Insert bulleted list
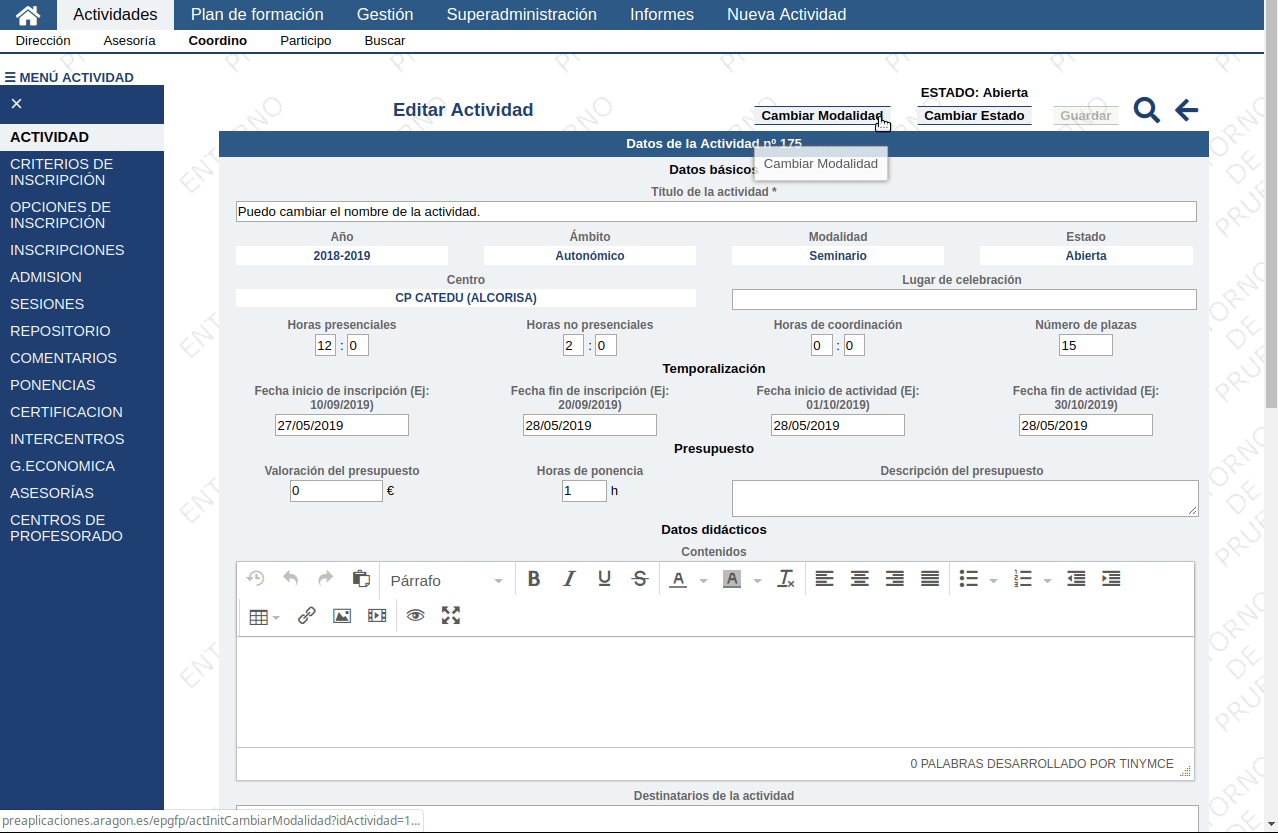The image size is (1278, 833). pyautogui.click(x=968, y=579)
